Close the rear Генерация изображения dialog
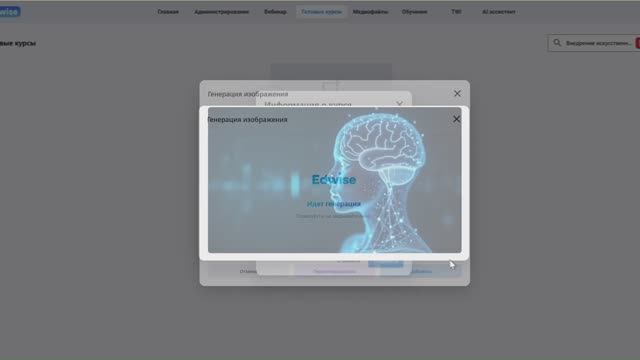Image resolution: width=640 pixels, height=360 pixels. point(457,93)
